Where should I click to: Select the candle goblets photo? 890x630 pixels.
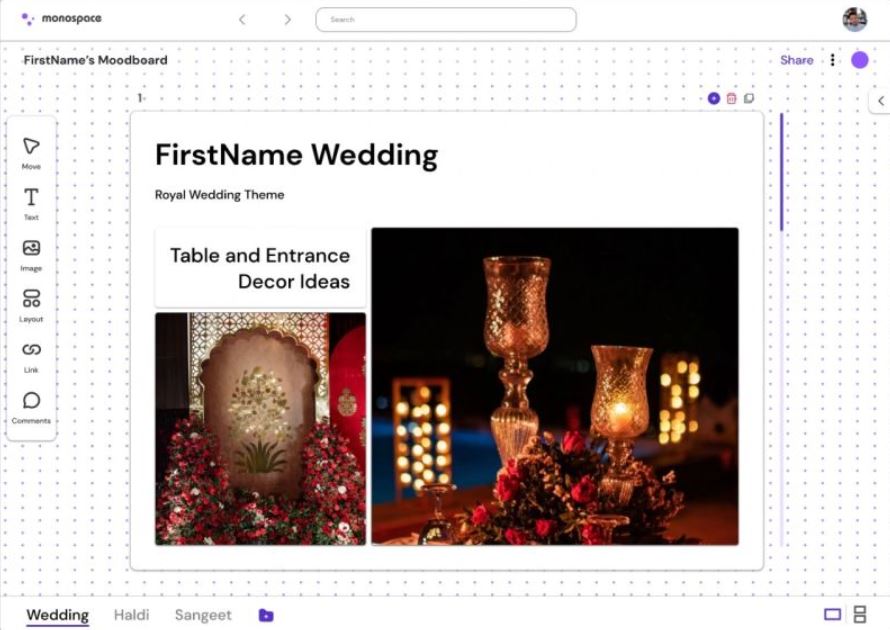click(555, 387)
